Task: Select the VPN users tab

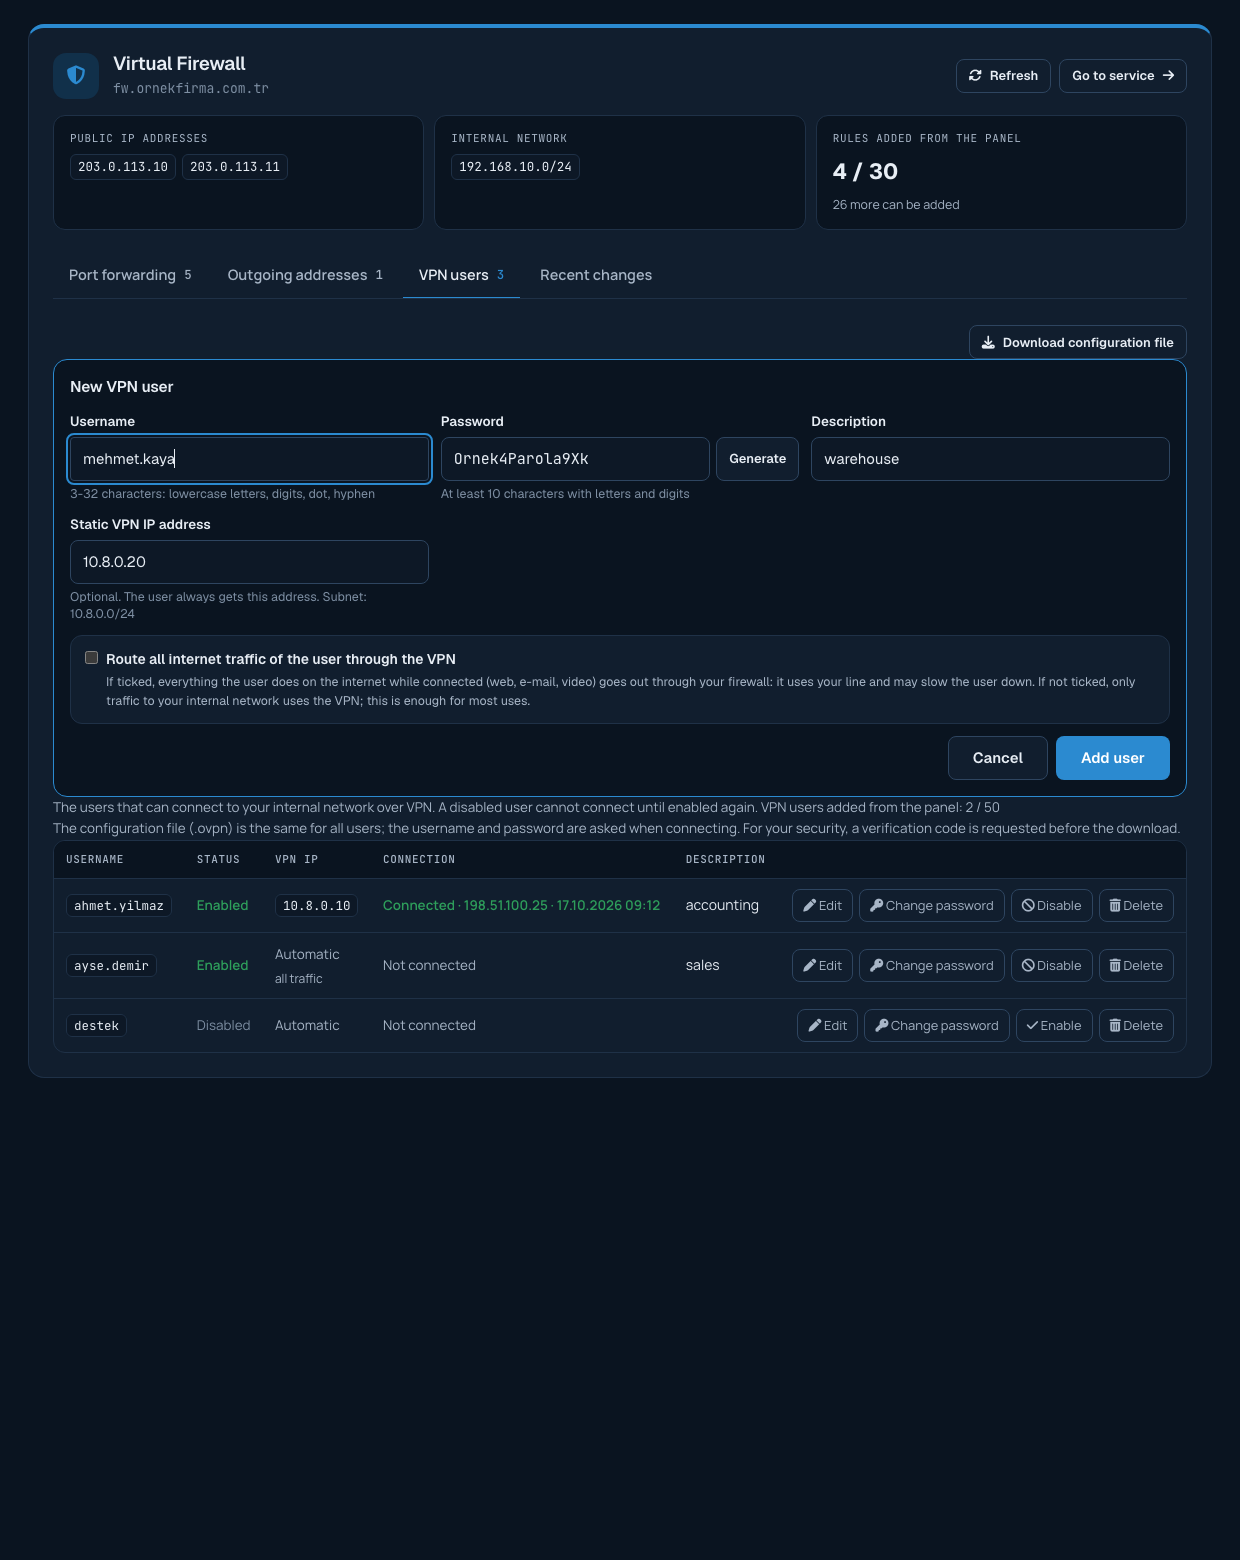Action: pyautogui.click(x=461, y=275)
